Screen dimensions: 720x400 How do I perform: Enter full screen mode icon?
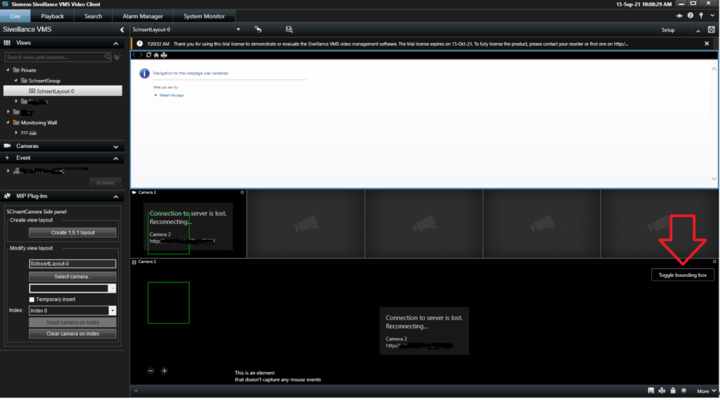click(x=712, y=30)
